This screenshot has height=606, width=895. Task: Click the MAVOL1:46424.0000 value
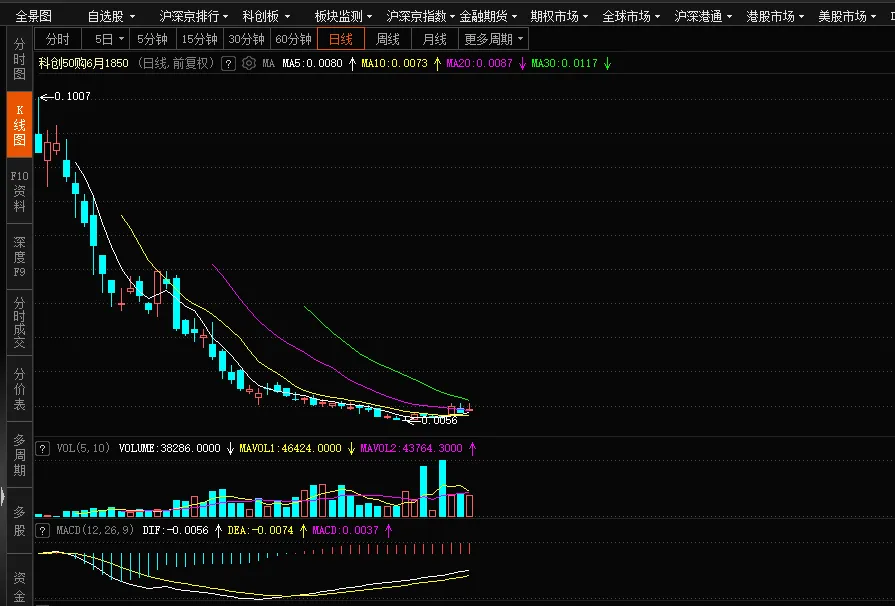coord(290,448)
